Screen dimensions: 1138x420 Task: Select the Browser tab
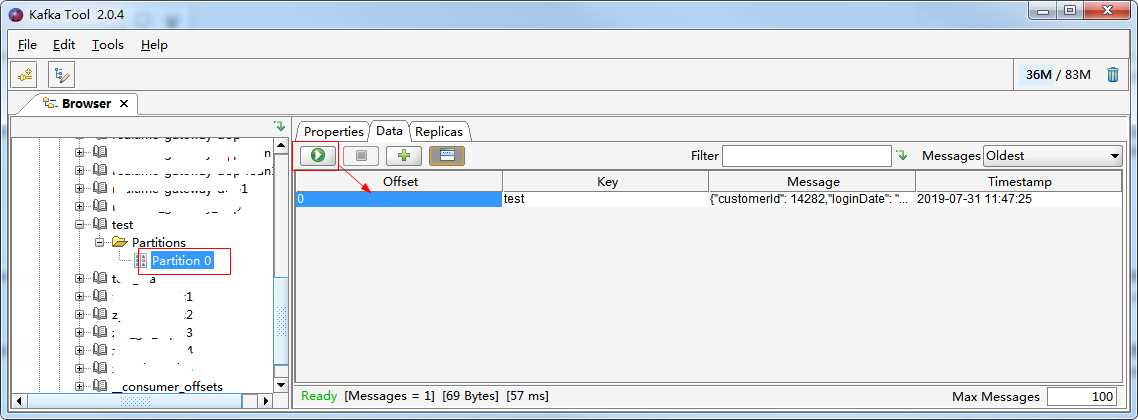(x=86, y=104)
